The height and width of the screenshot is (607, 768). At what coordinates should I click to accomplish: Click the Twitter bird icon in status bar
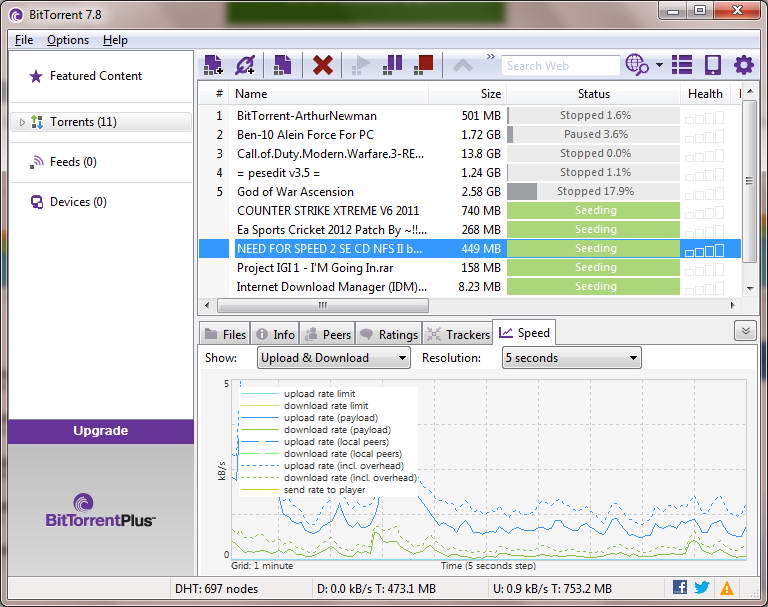pyautogui.click(x=702, y=587)
